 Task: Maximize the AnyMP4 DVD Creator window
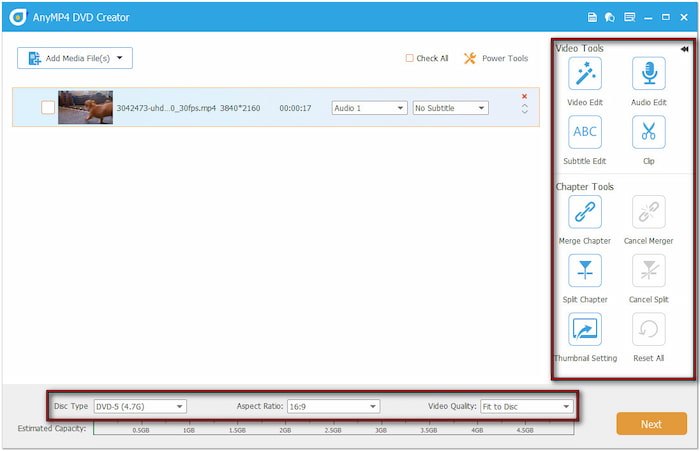click(x=666, y=17)
